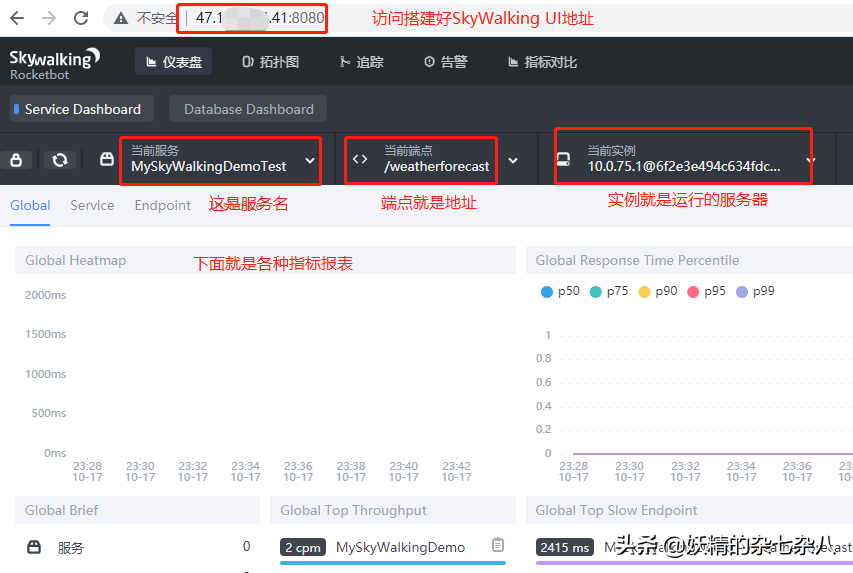
Task: Click the 2415 ms slow endpoint badge
Action: tap(565, 547)
